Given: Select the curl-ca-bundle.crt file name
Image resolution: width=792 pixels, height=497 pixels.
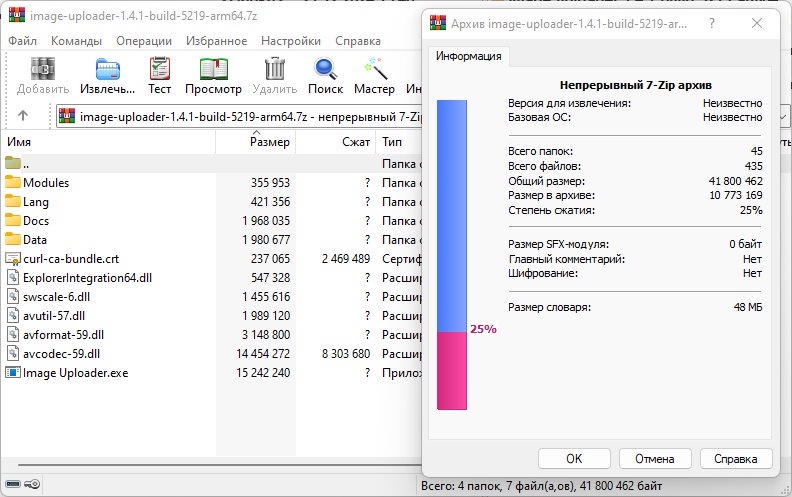Looking at the screenshot, I should [x=71, y=259].
